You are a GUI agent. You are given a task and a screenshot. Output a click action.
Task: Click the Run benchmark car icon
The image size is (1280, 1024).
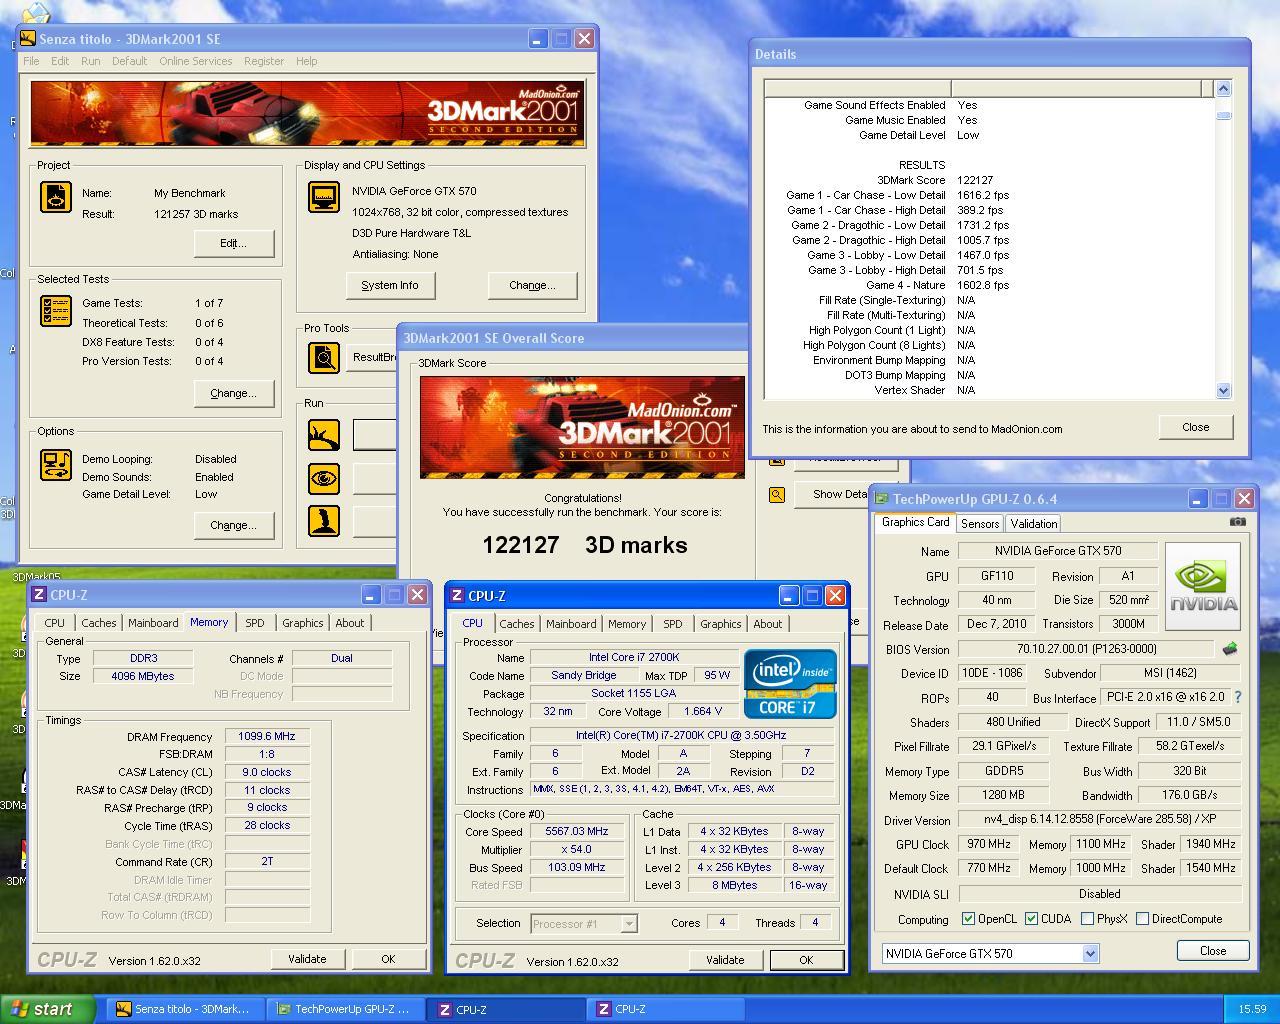coord(324,434)
